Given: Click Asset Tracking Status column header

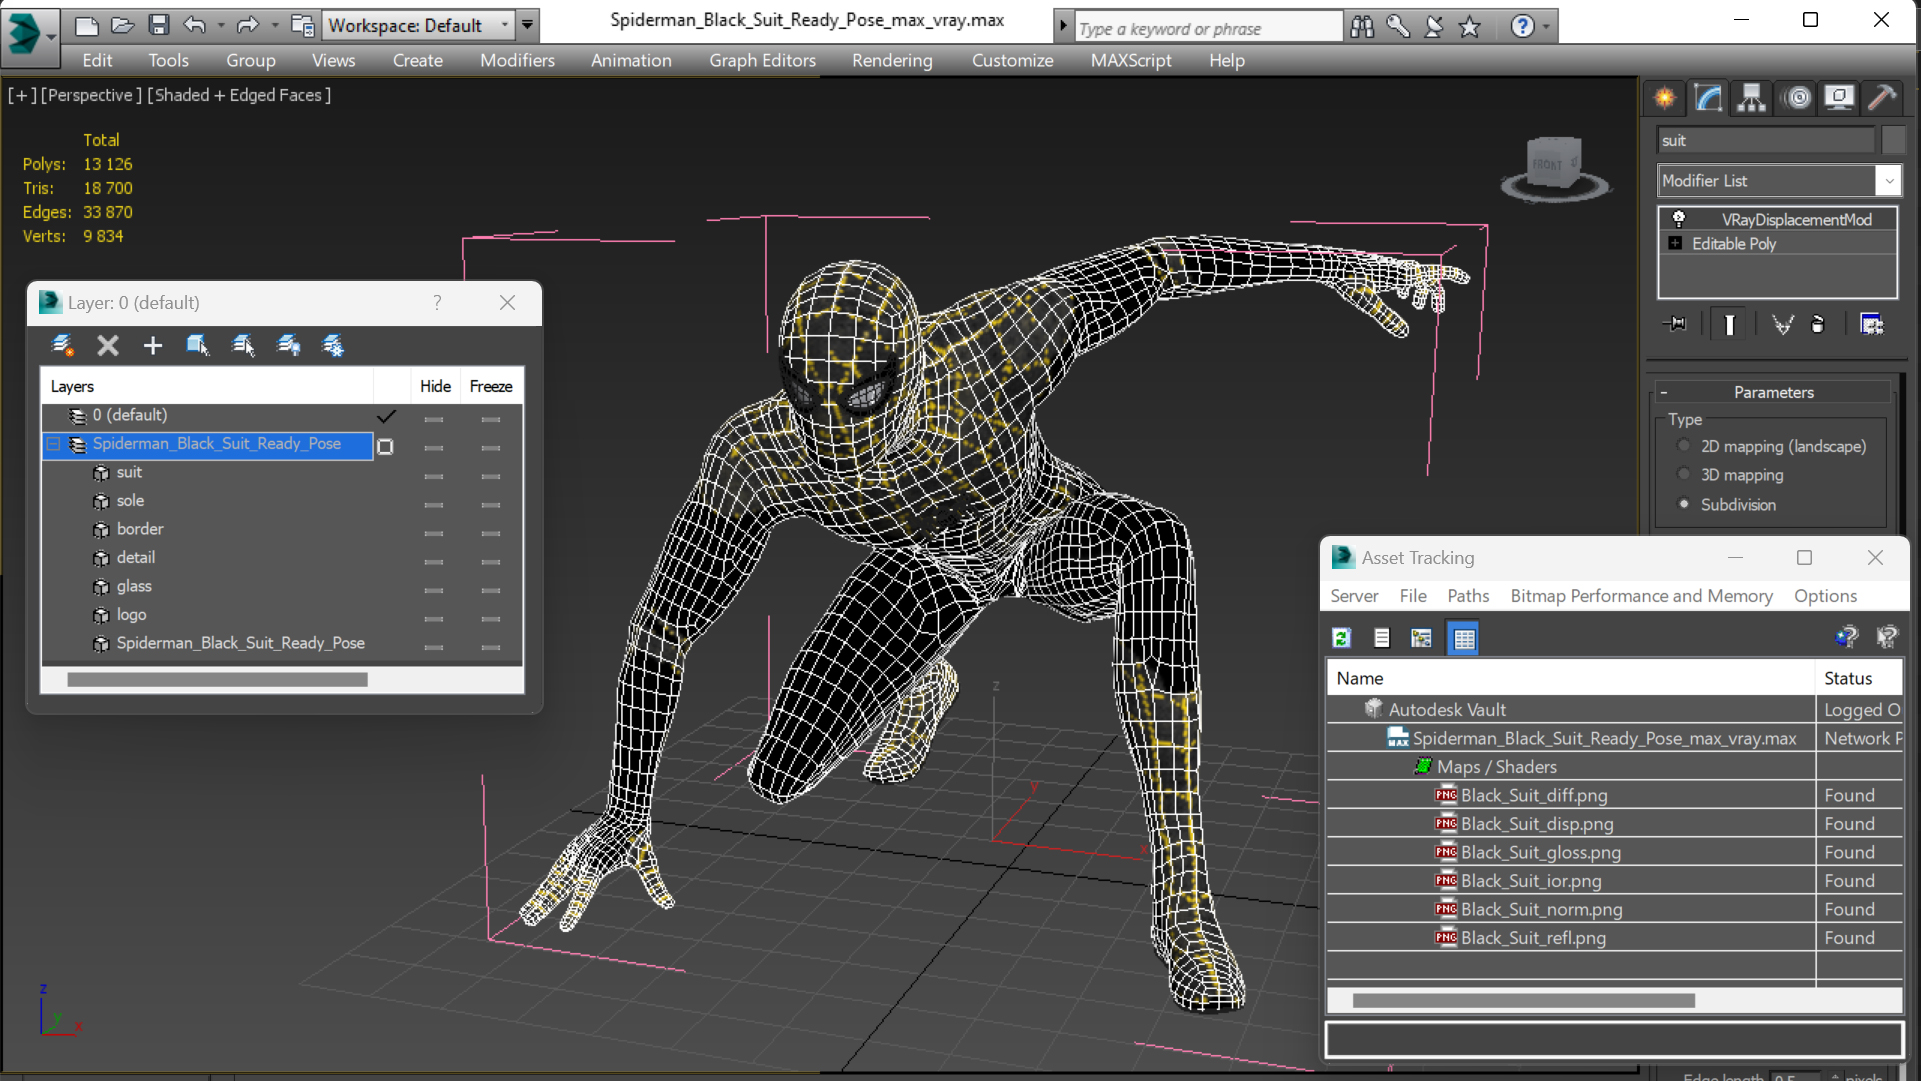Looking at the screenshot, I should click(x=1858, y=678).
